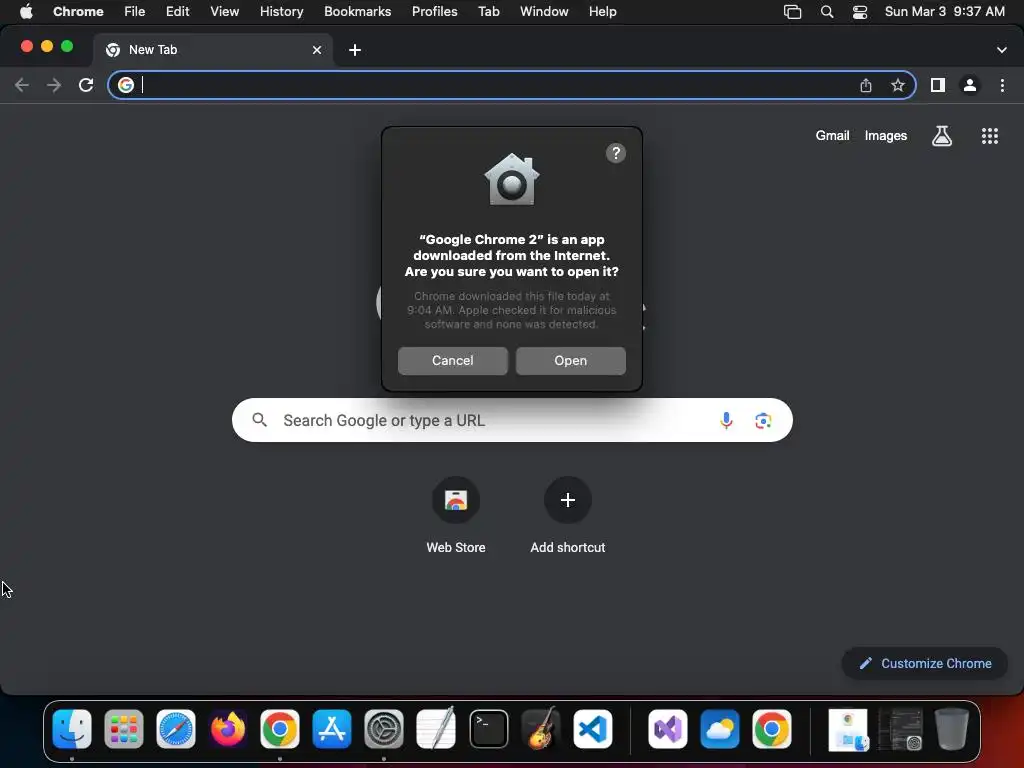This screenshot has width=1024, height=768.
Task: Open the File menu
Action: click(135, 12)
